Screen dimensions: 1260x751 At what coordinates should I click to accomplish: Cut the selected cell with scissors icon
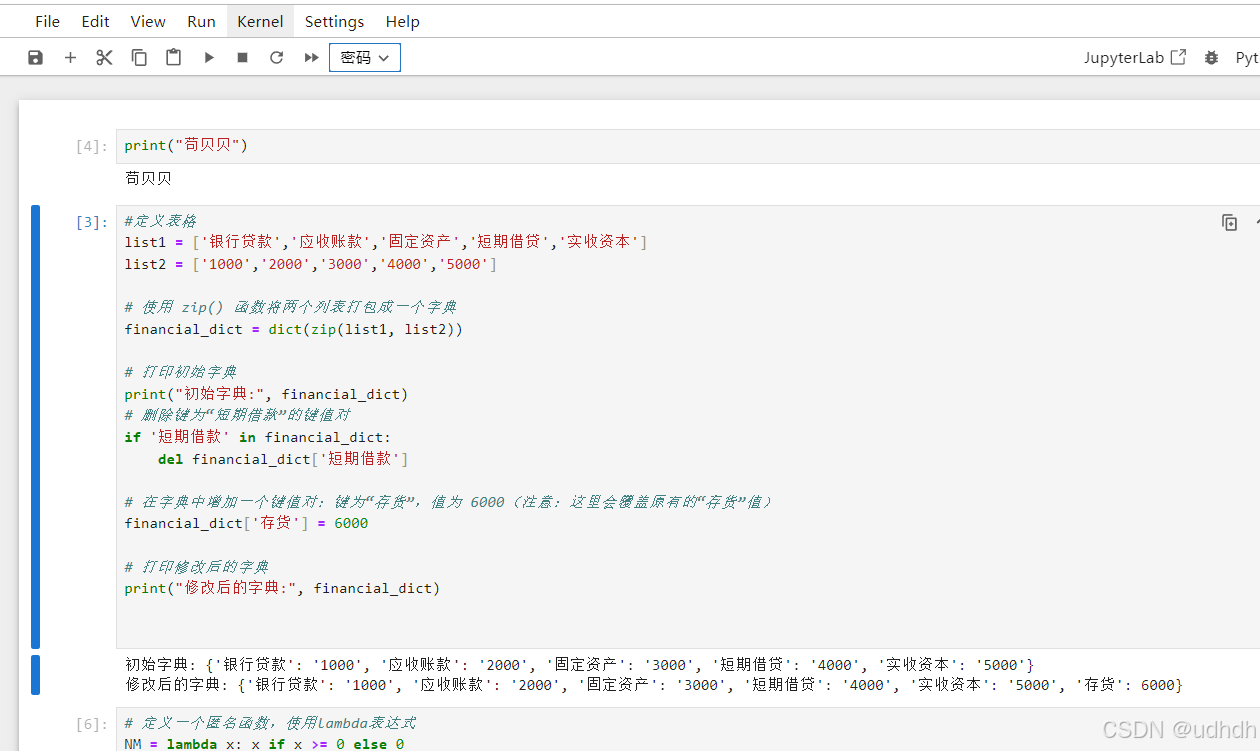click(104, 57)
